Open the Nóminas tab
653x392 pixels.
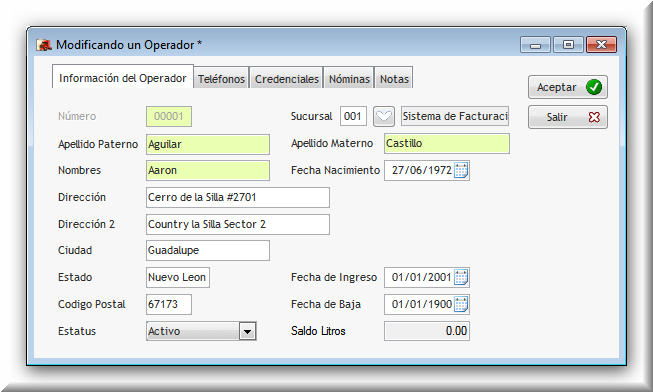[x=349, y=78]
